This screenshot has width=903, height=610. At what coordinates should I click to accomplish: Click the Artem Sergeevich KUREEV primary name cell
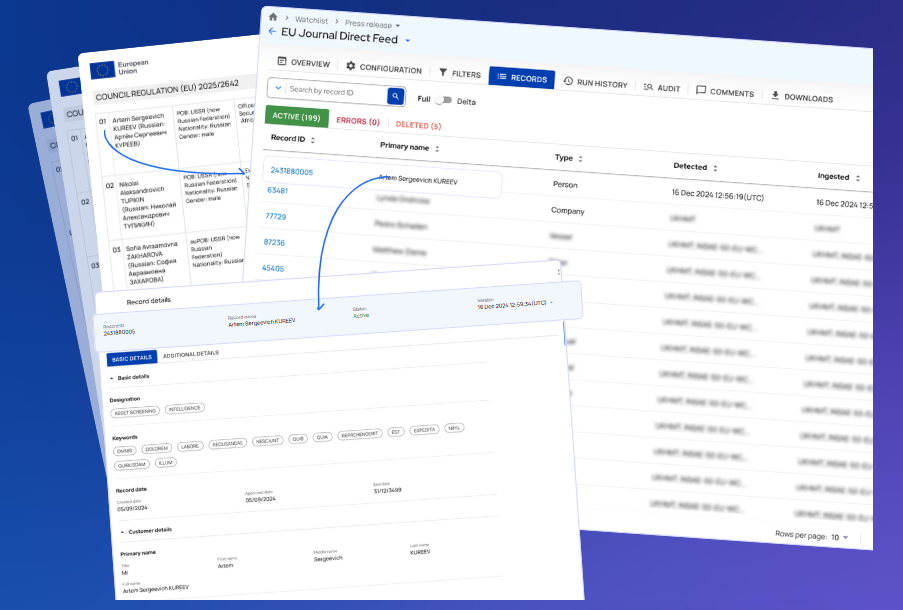coord(418,180)
